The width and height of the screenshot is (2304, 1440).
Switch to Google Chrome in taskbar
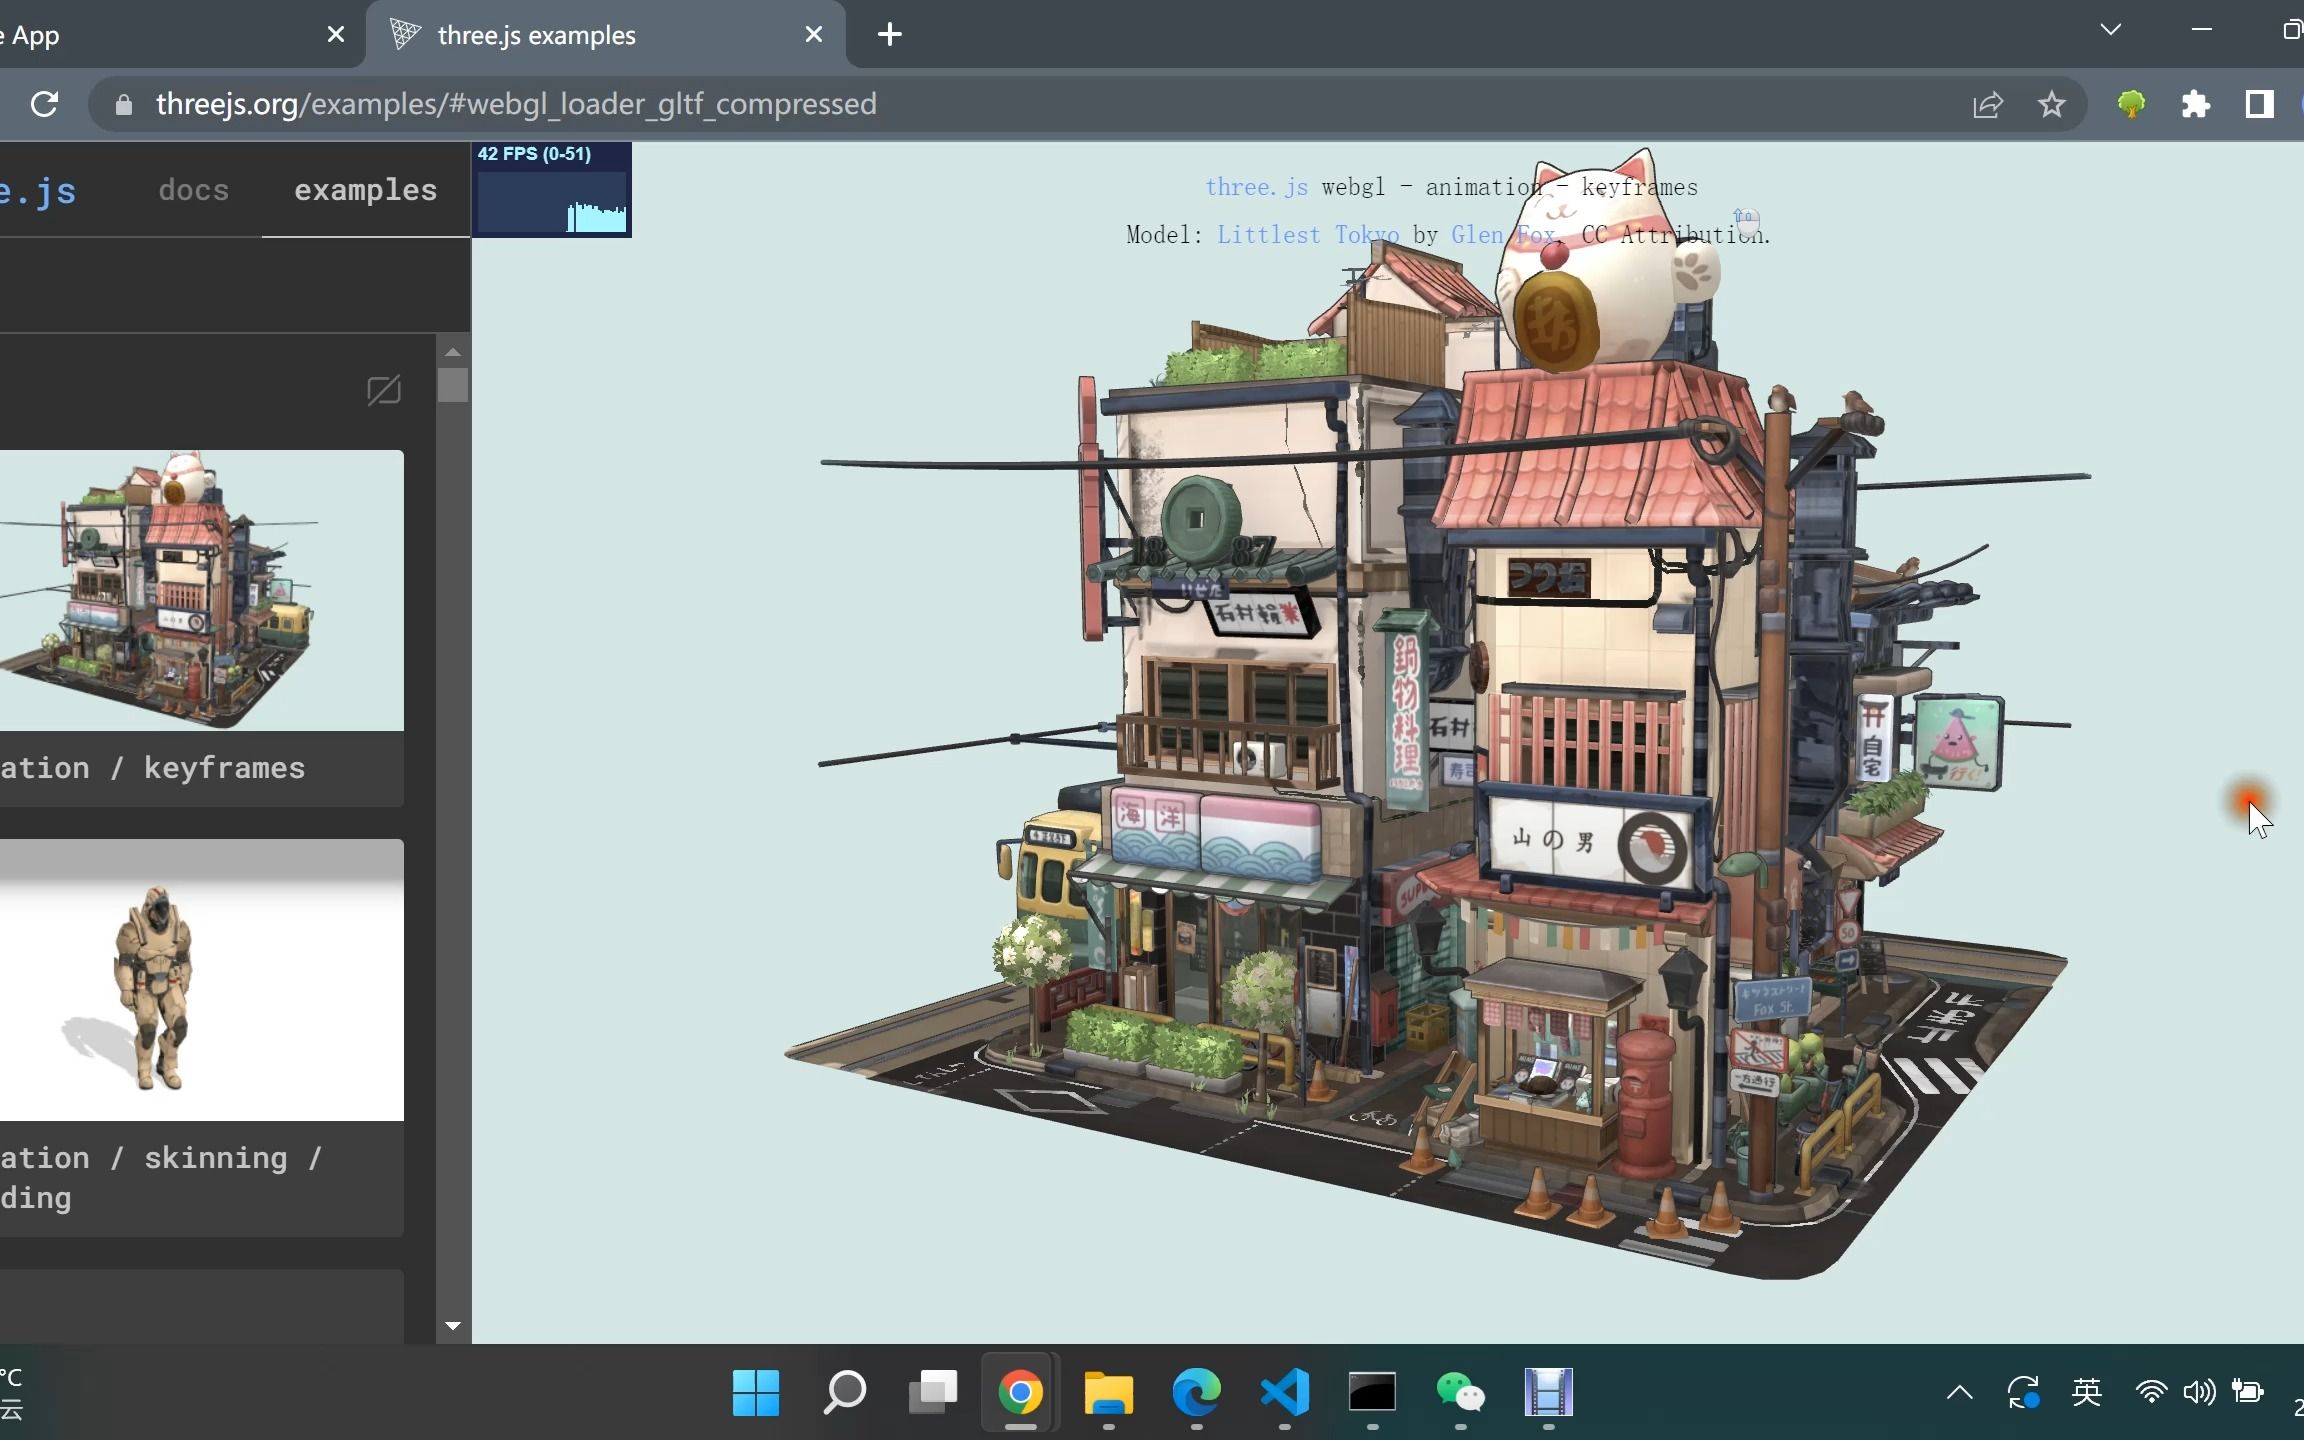[x=1020, y=1392]
